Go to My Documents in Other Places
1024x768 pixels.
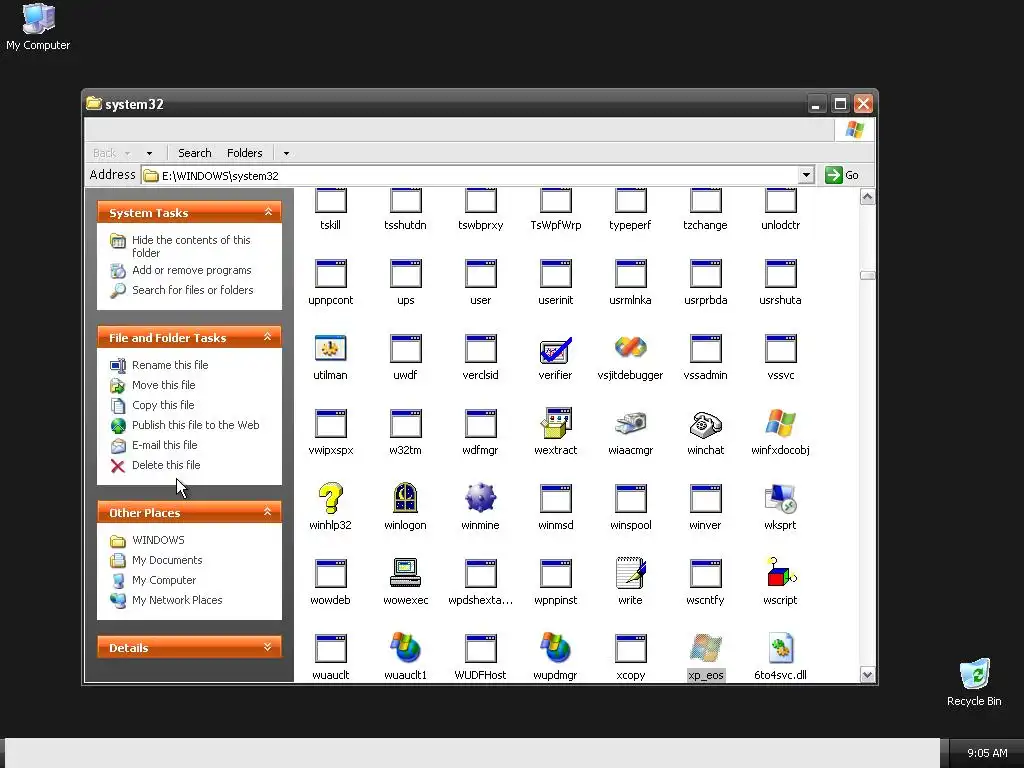click(x=167, y=560)
